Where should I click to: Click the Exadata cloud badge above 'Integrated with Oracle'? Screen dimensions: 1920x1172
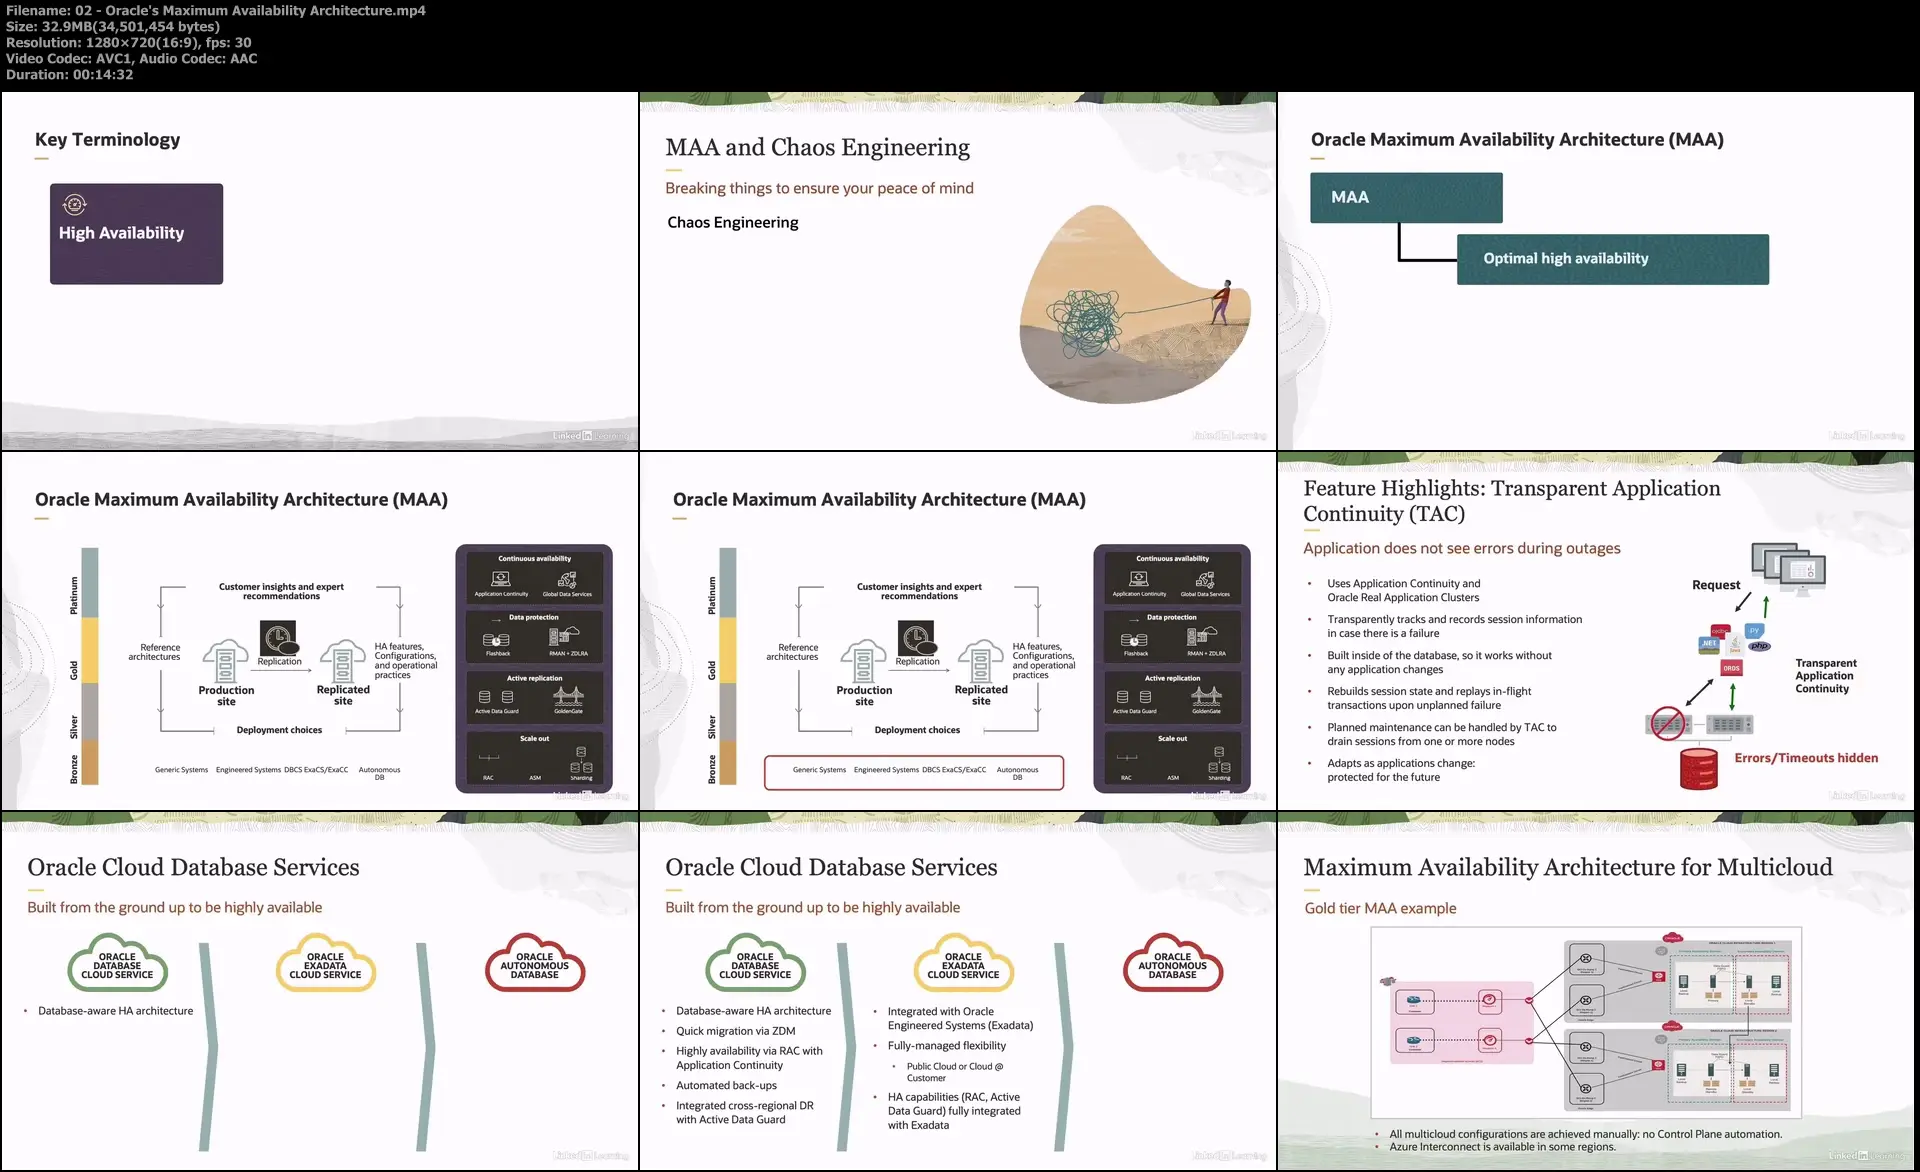point(963,964)
